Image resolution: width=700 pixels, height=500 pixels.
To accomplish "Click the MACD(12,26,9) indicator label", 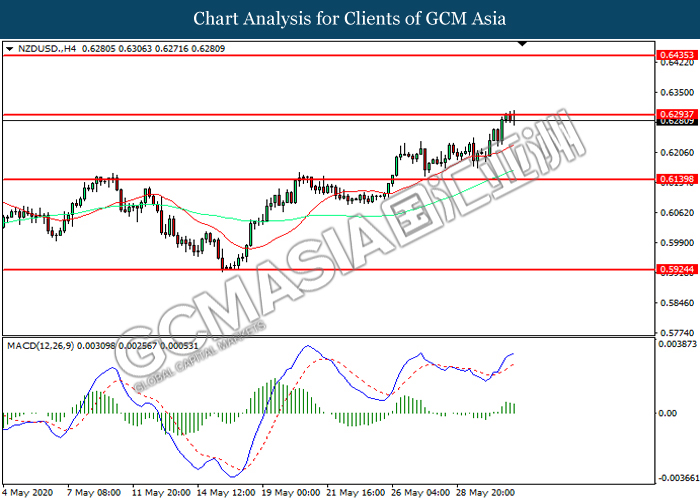I will 41,346.
